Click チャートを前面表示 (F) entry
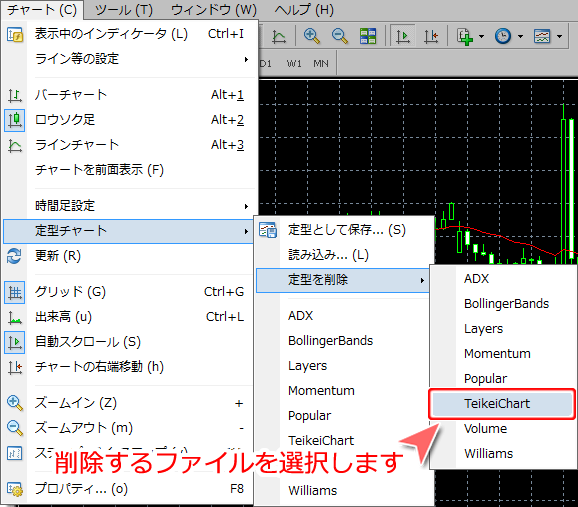Image resolution: width=578 pixels, height=507 pixels. (x=128, y=170)
